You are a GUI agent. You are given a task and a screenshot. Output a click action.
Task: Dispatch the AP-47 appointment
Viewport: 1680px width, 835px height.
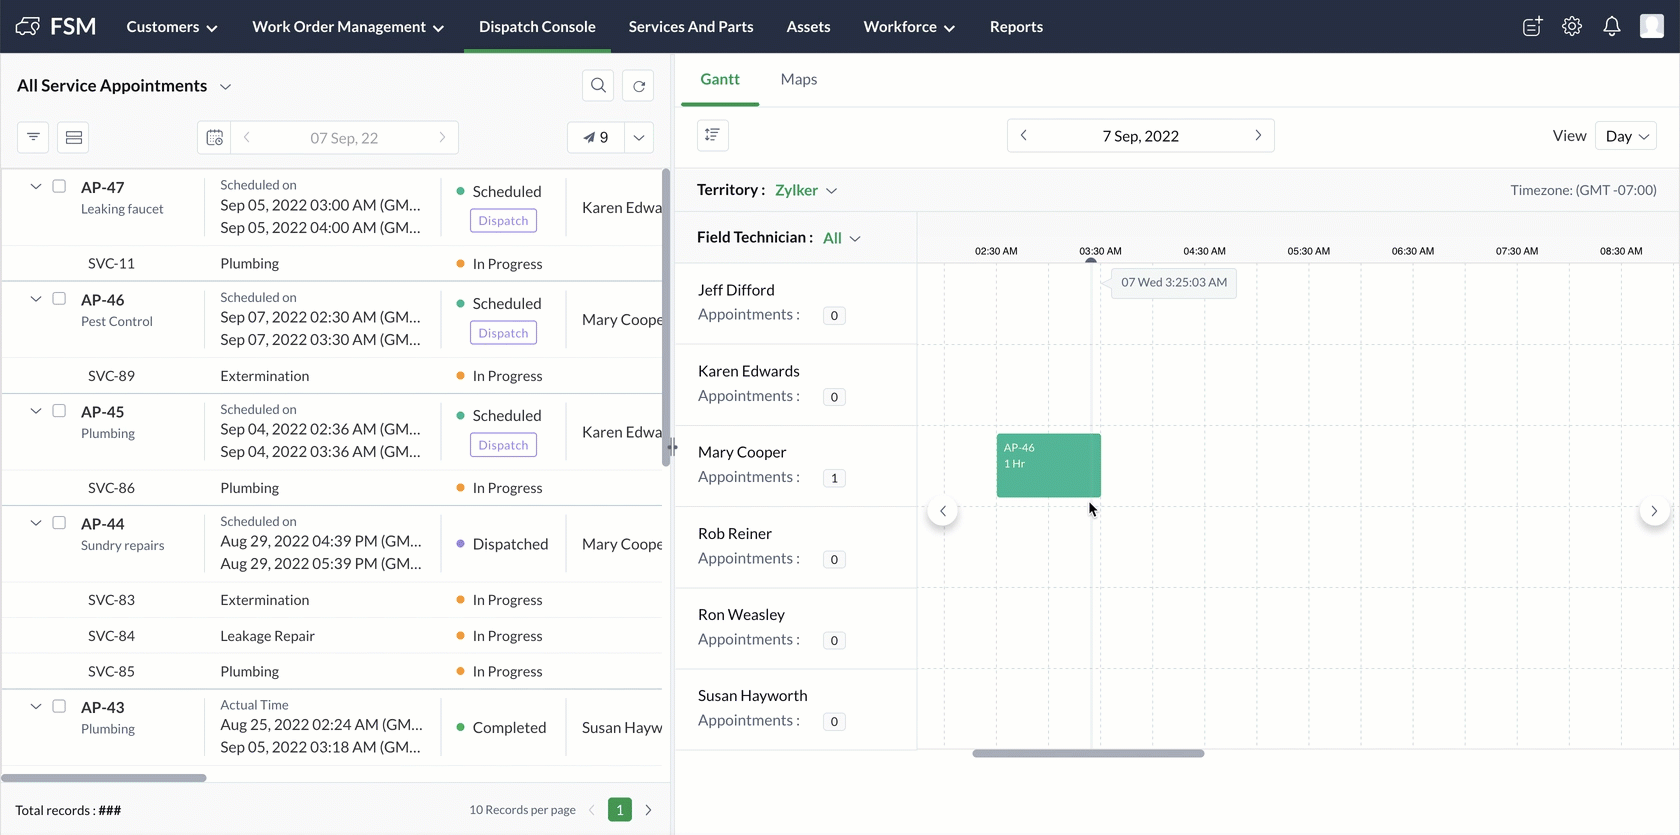503,221
